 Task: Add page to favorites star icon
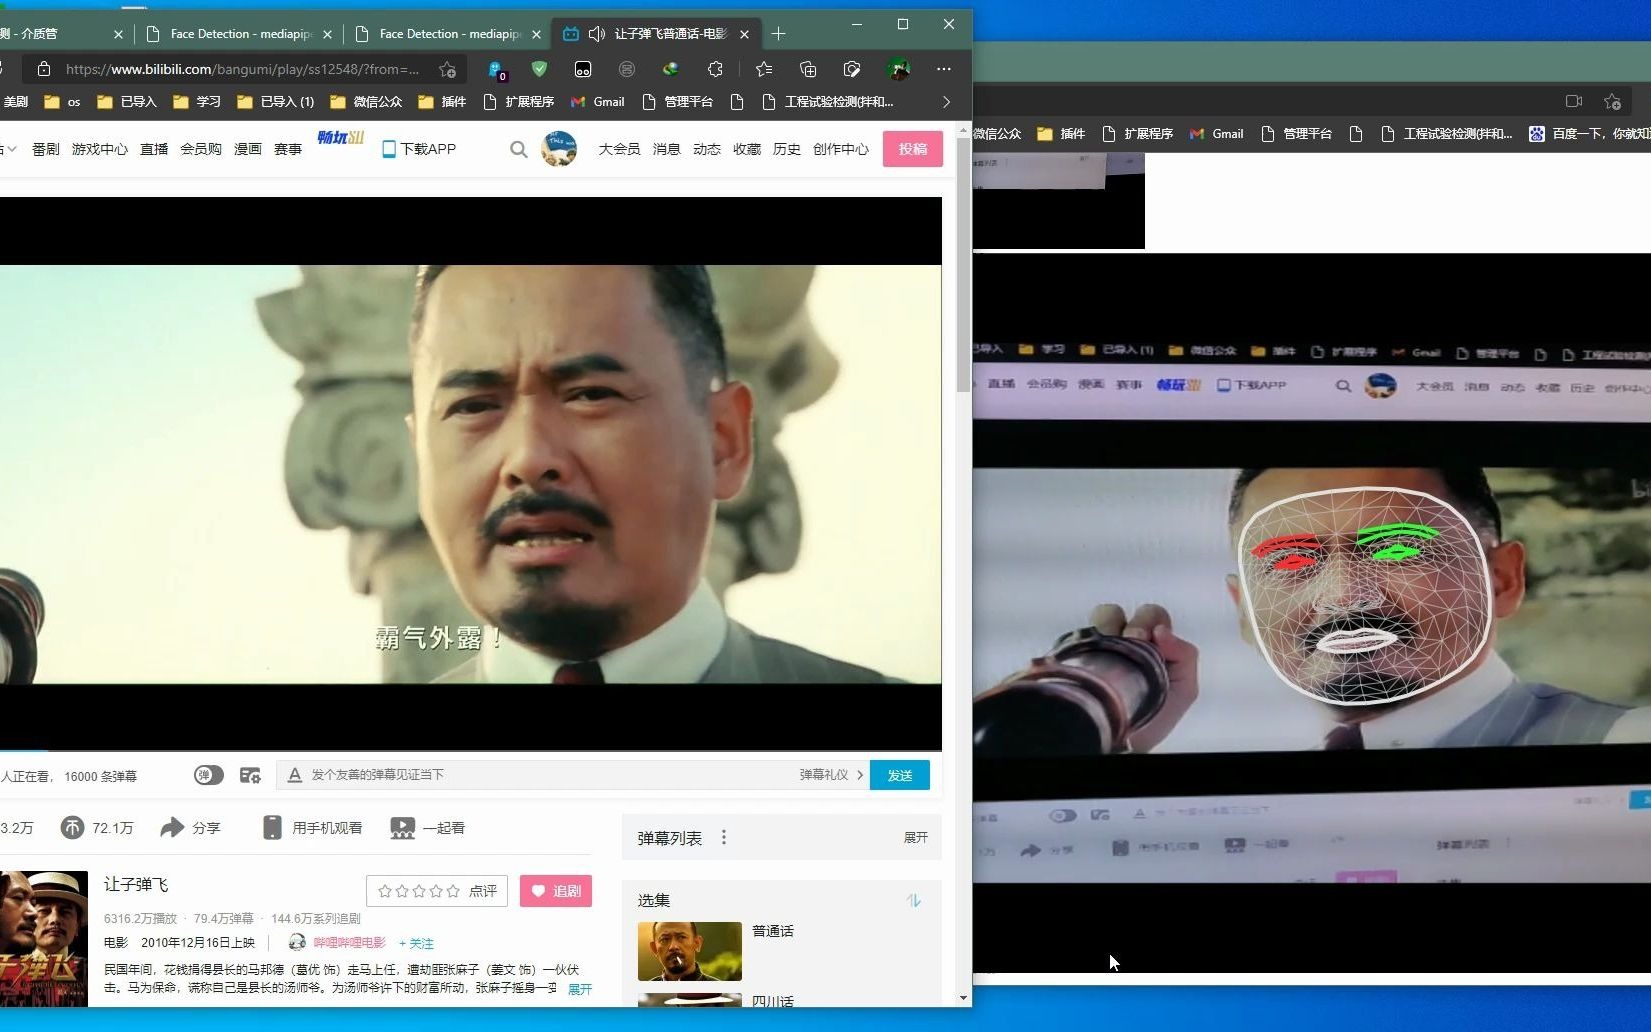(448, 69)
